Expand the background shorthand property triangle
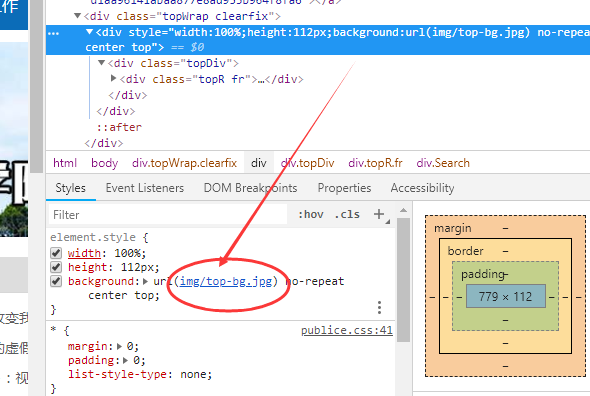Screen dimensions: 590x396 [x=145, y=281]
